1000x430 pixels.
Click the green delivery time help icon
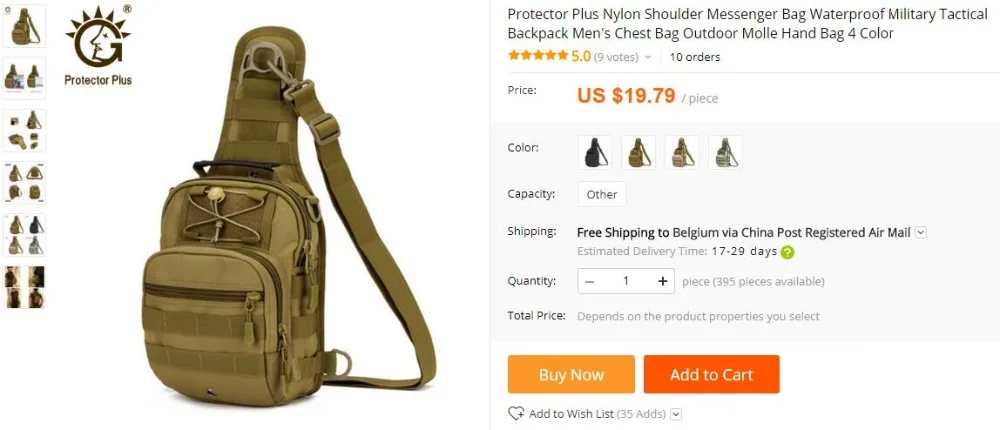(788, 252)
